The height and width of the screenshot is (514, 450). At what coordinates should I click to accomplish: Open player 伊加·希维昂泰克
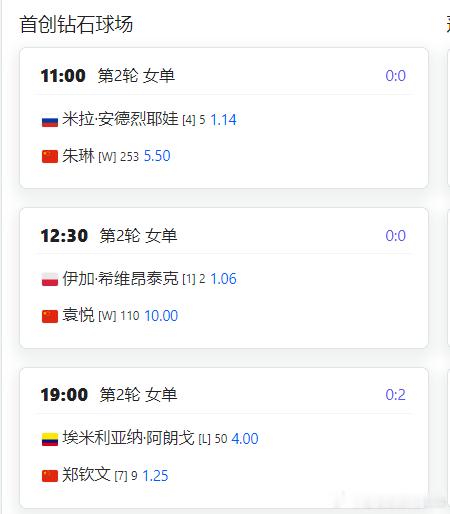click(x=120, y=279)
